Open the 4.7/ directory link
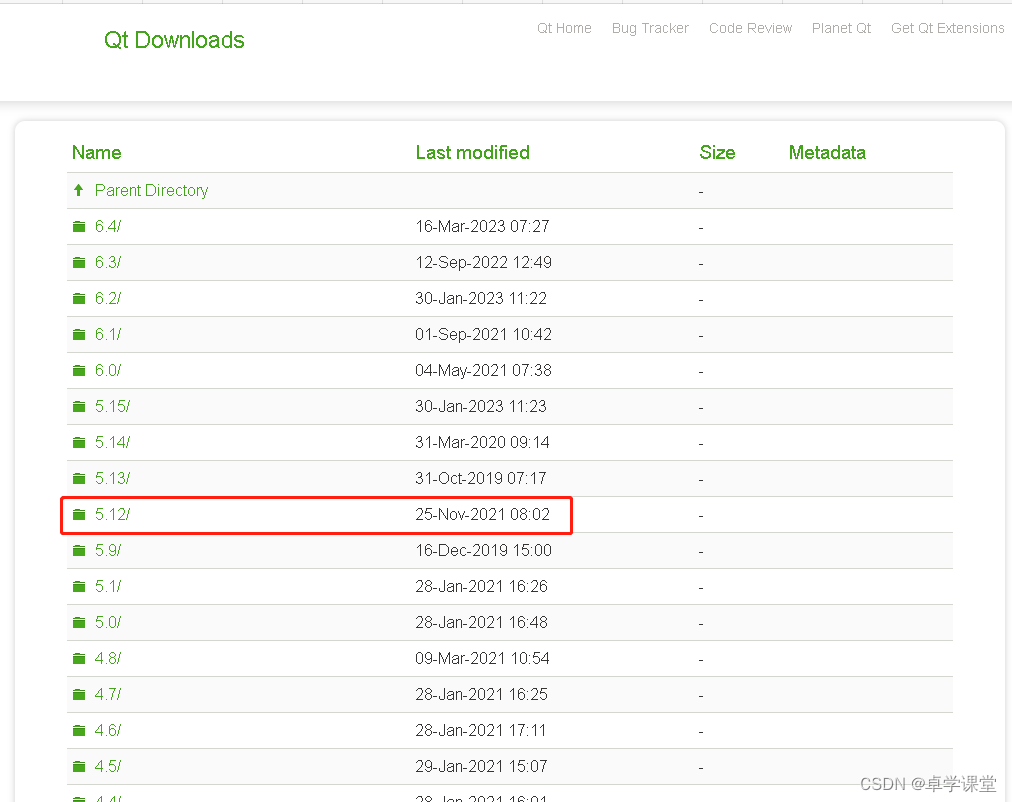The image size is (1012, 802). pos(108,695)
